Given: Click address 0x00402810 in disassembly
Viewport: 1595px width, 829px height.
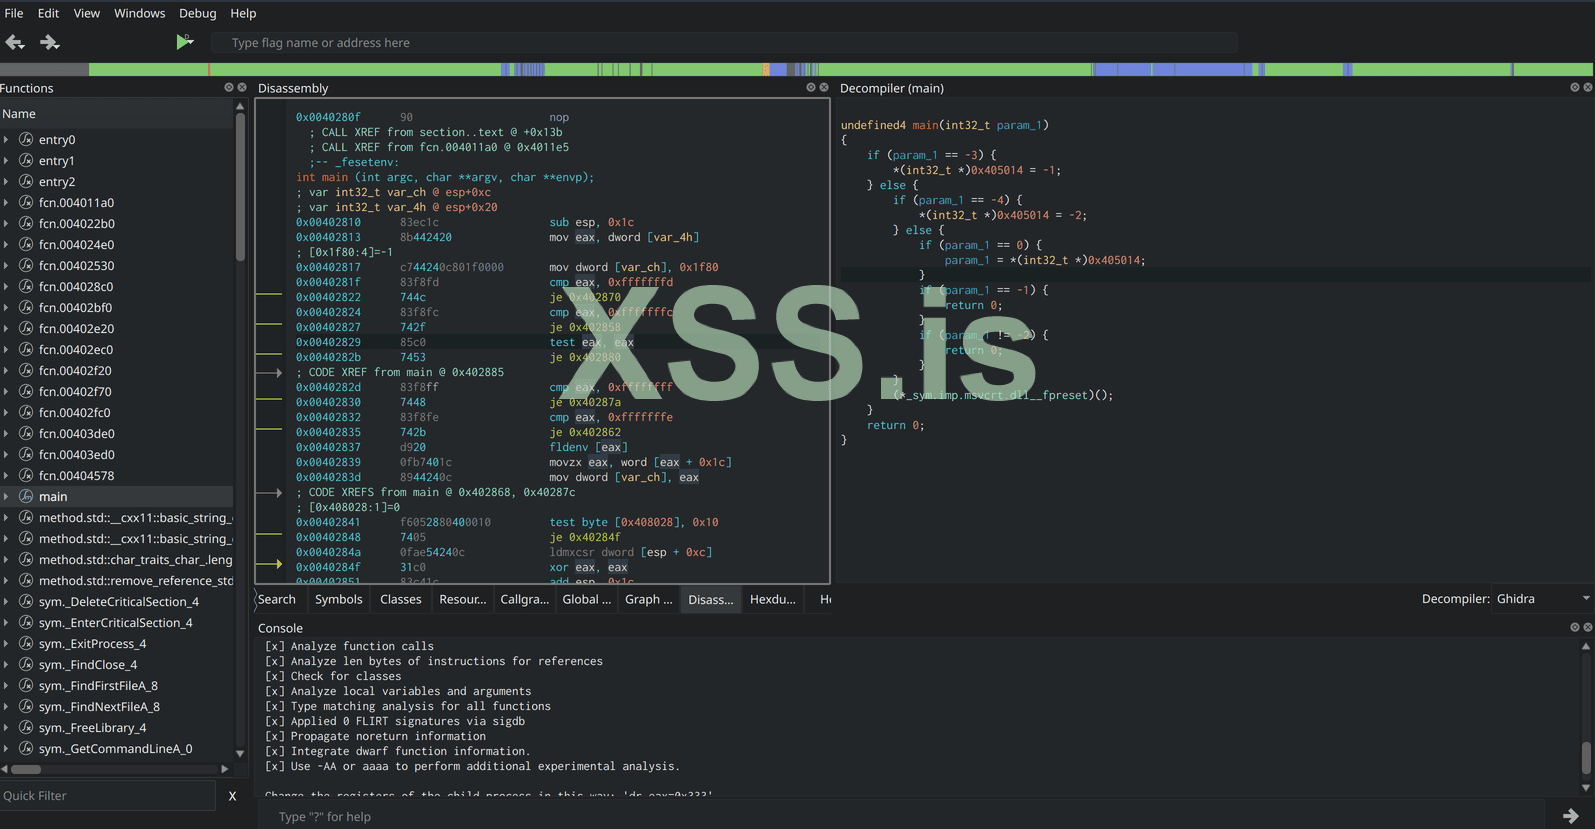Looking at the screenshot, I should click(x=328, y=222).
